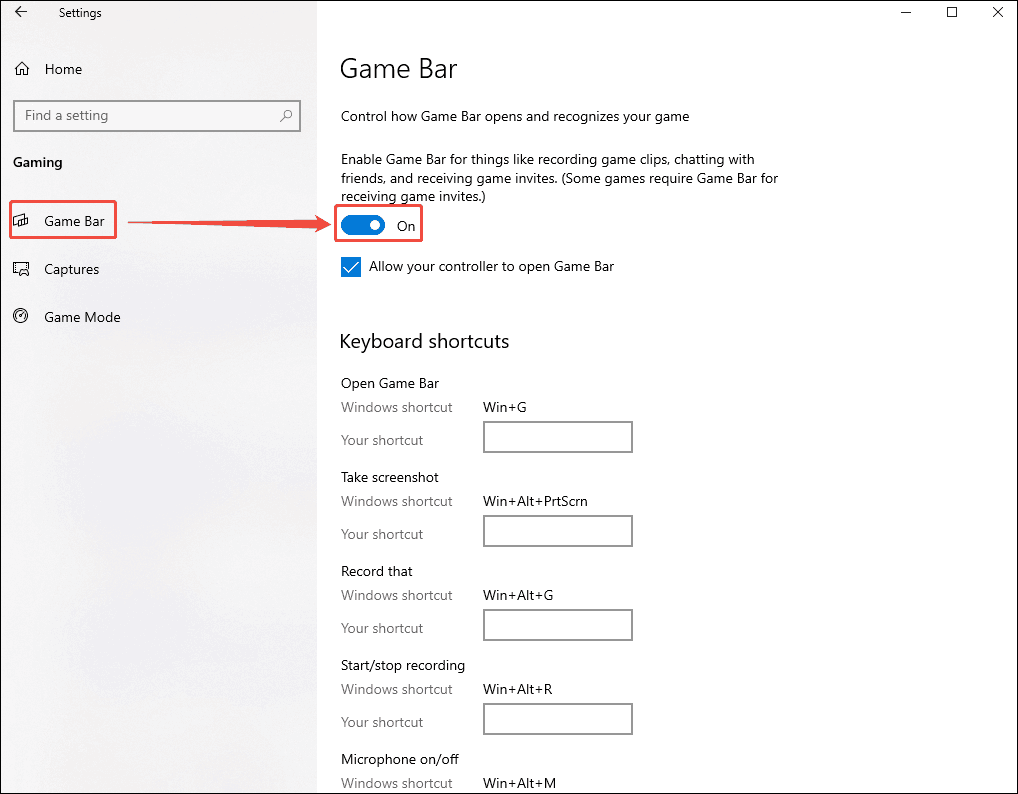The width and height of the screenshot is (1018, 794).
Task: Click the Home icon in the sidebar
Action: coord(21,68)
